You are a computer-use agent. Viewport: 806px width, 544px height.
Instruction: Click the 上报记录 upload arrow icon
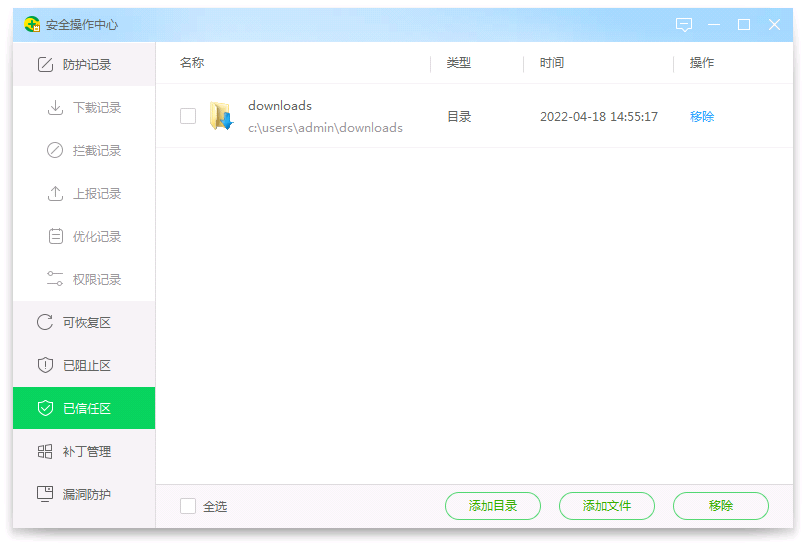(55, 193)
